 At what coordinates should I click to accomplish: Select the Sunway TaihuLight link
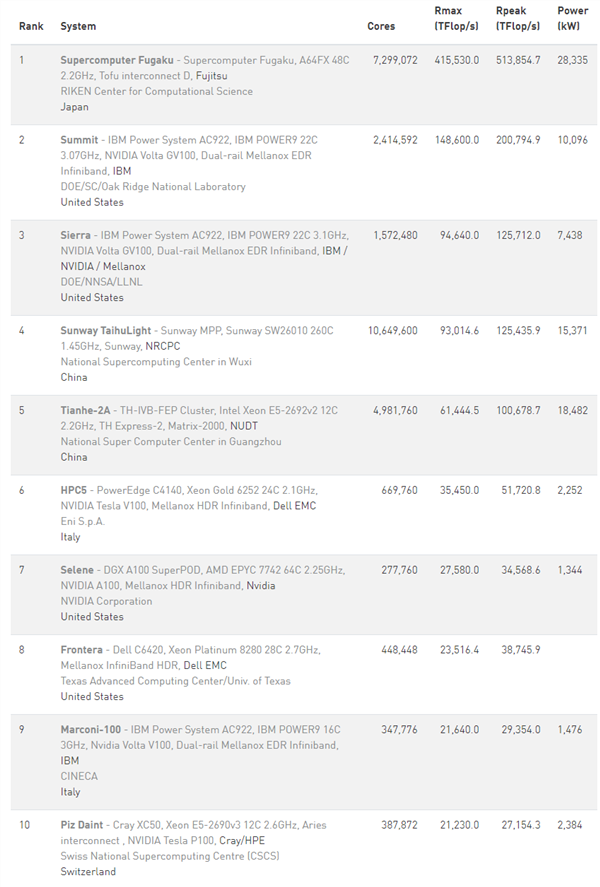pyautogui.click(x=105, y=330)
